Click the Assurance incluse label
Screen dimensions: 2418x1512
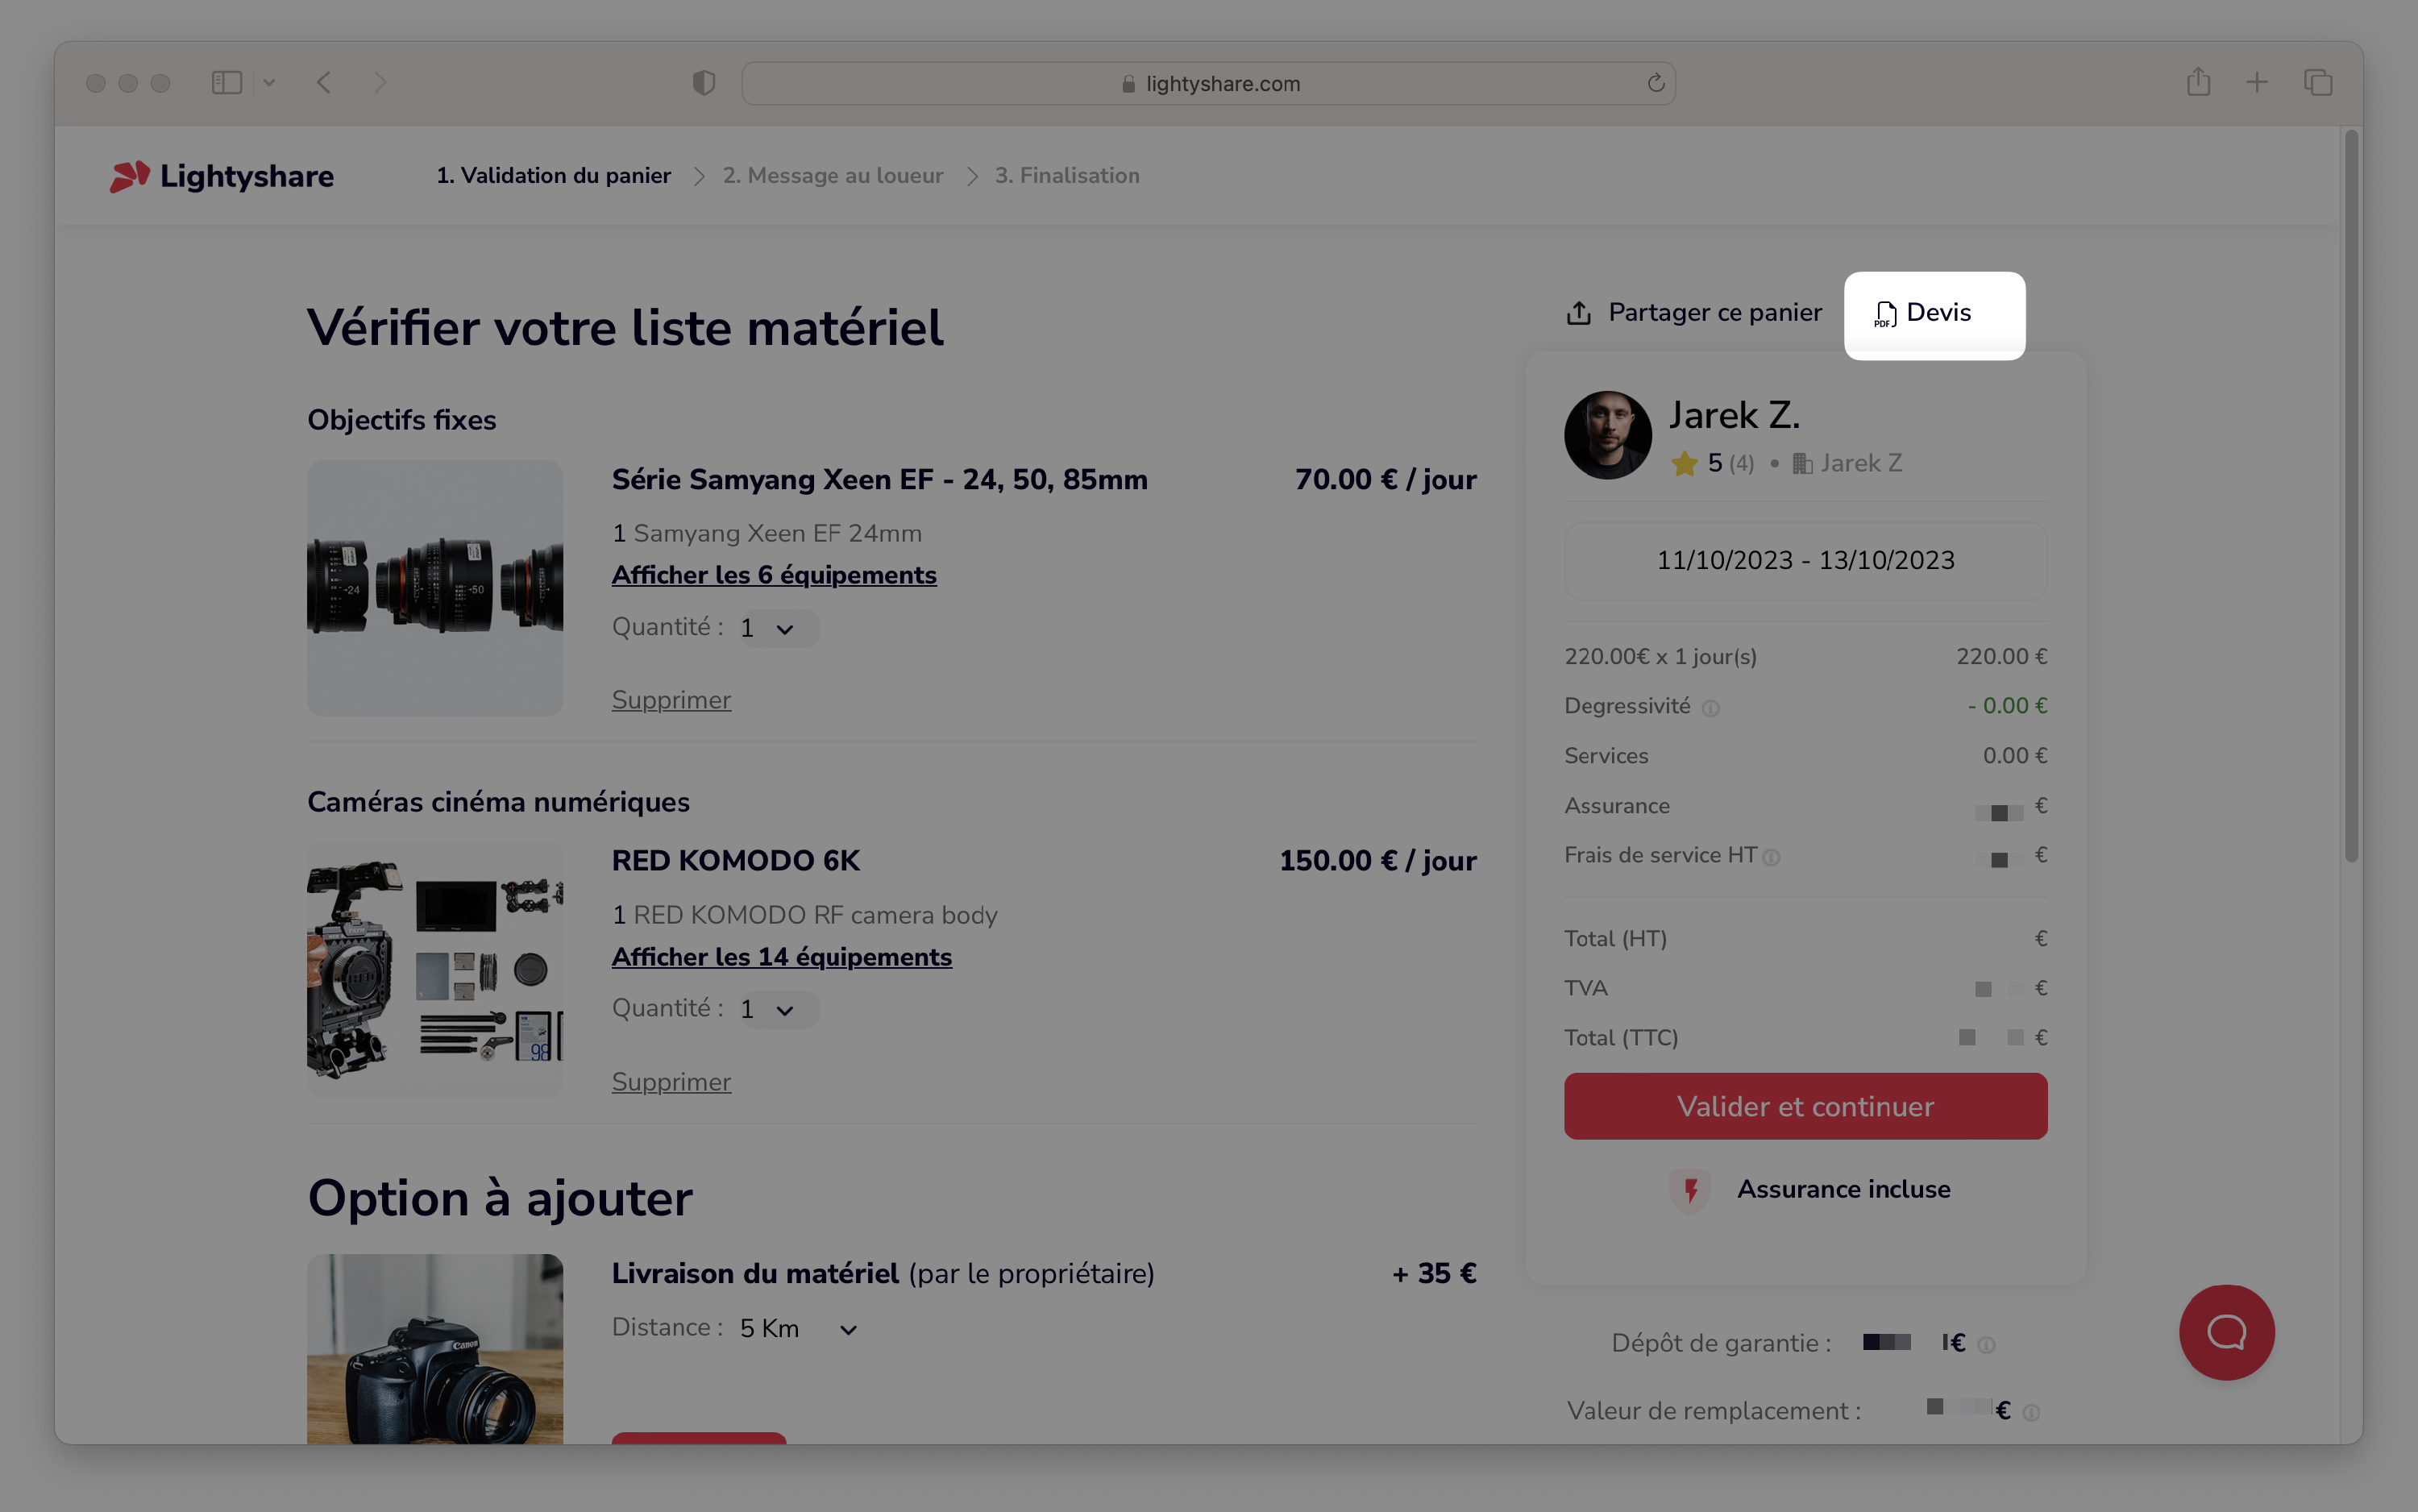[1844, 1190]
